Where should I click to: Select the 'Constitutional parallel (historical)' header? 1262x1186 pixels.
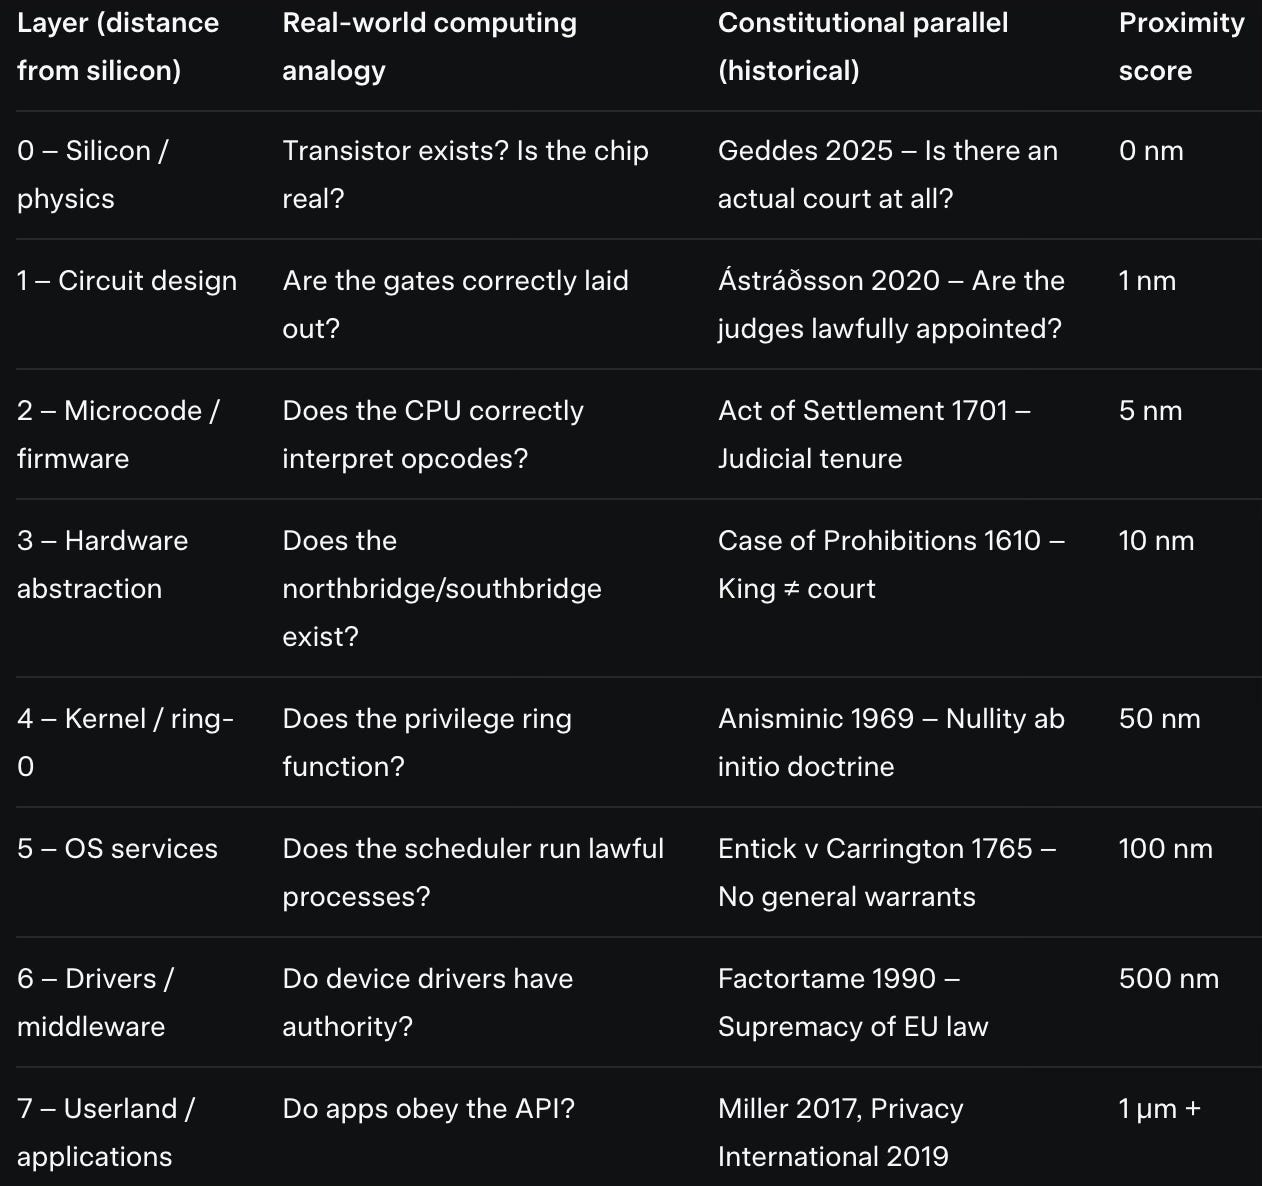(862, 47)
